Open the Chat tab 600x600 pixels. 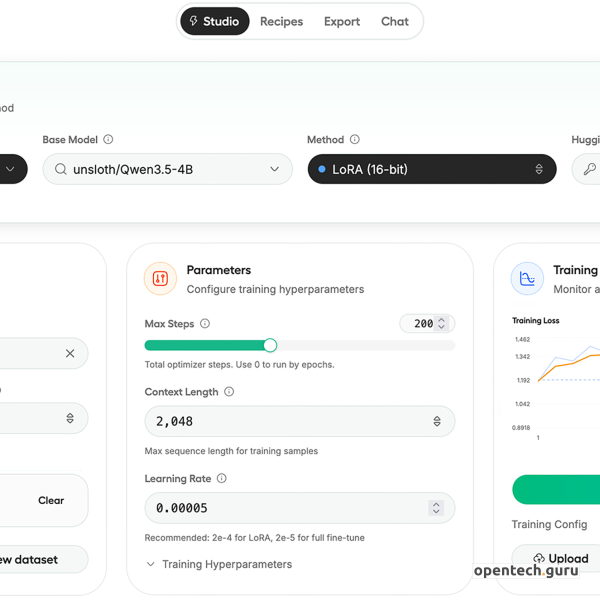coord(395,22)
